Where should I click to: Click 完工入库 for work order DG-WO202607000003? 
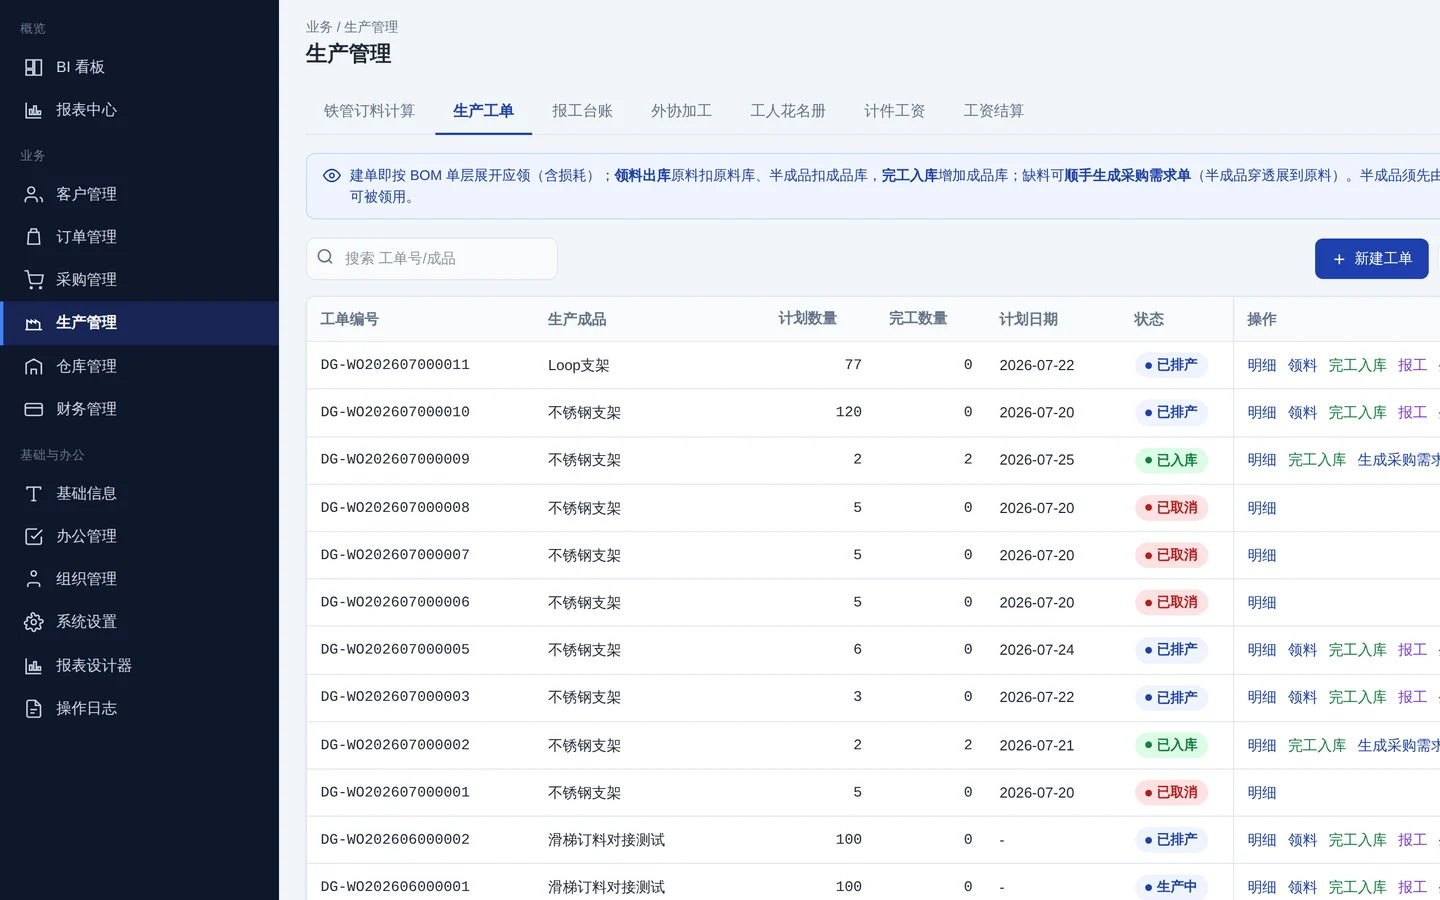click(x=1357, y=697)
